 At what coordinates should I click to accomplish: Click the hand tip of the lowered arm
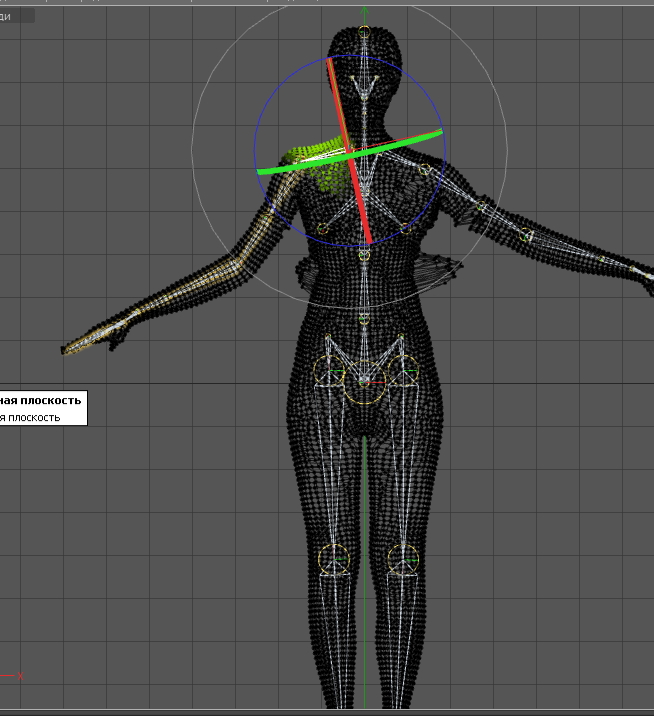68,349
